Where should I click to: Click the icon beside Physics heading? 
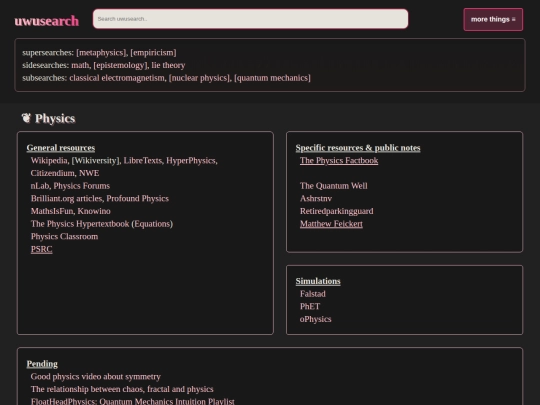[x=26, y=118]
